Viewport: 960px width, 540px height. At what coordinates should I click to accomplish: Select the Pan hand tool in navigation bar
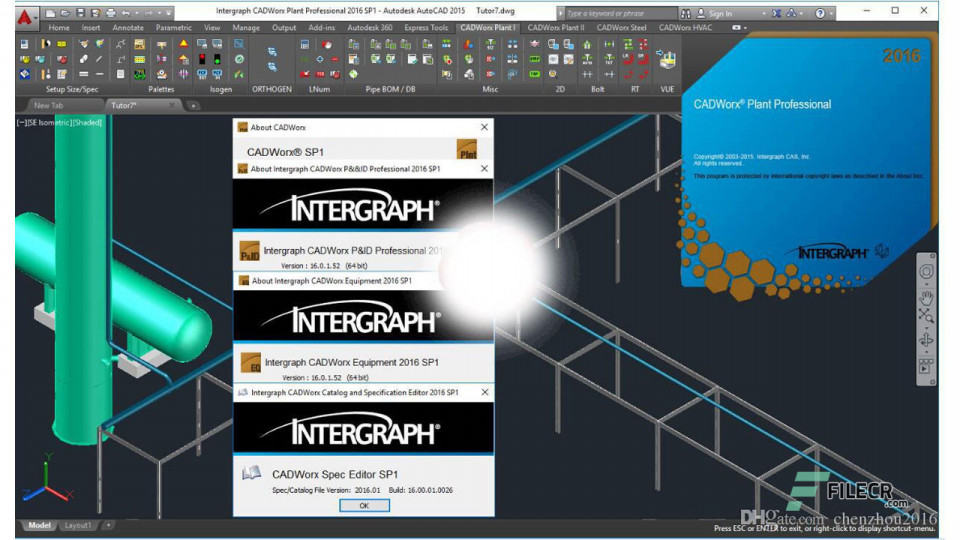pyautogui.click(x=926, y=297)
